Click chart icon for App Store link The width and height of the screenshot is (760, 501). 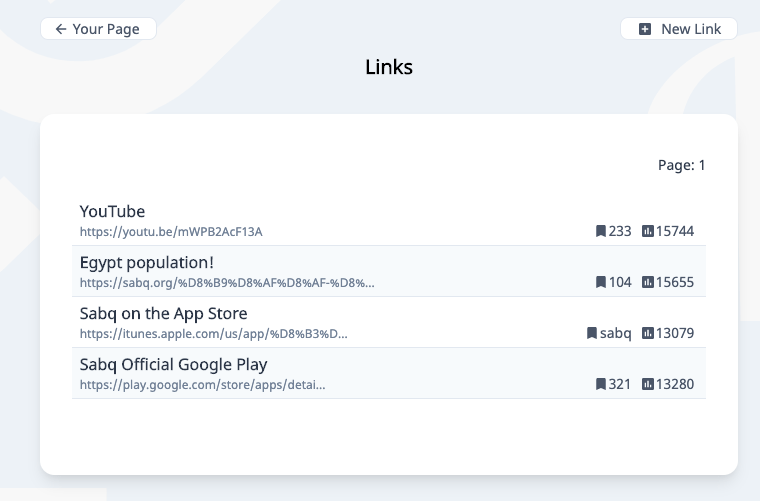click(648, 333)
